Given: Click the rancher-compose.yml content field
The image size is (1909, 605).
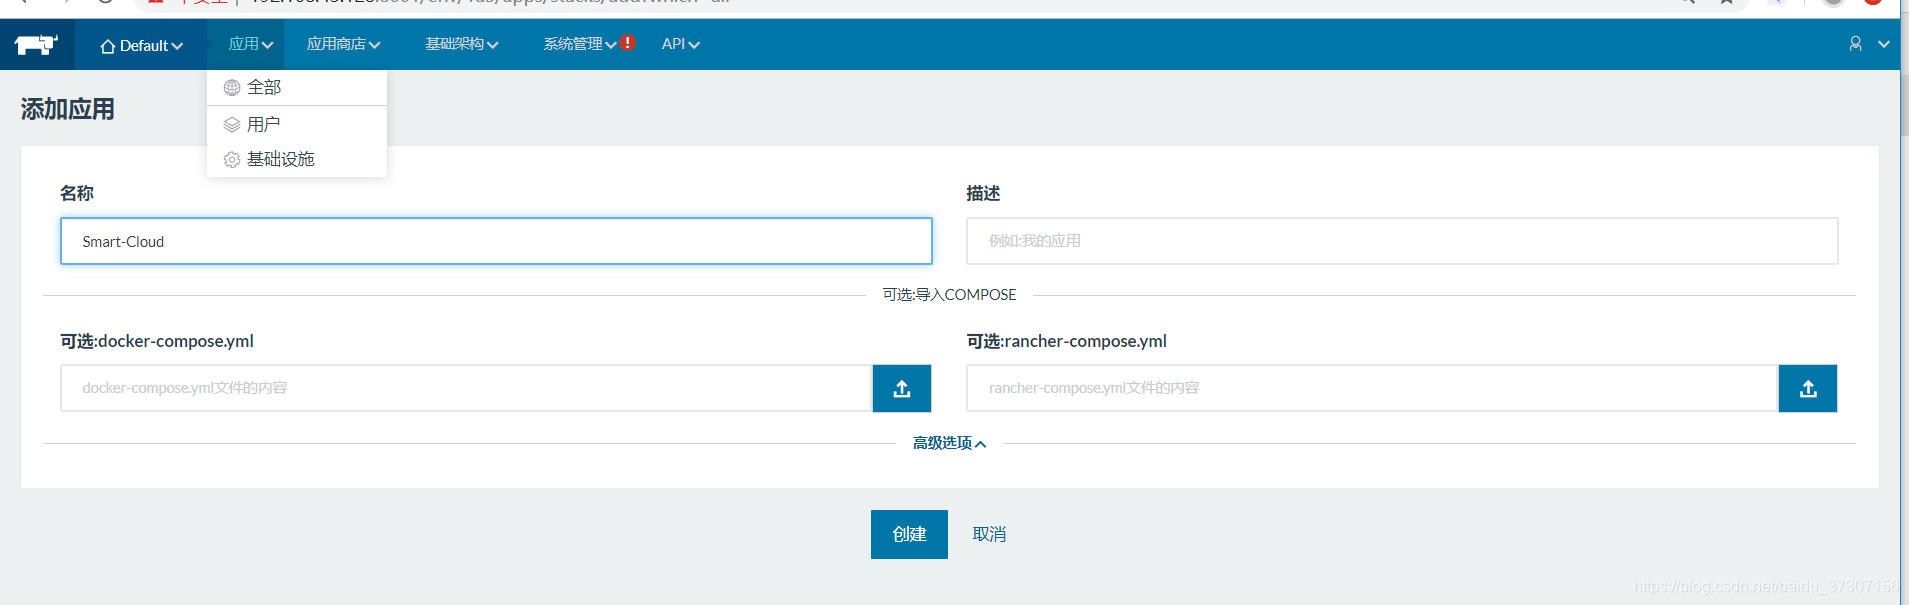Looking at the screenshot, I should (x=1372, y=388).
